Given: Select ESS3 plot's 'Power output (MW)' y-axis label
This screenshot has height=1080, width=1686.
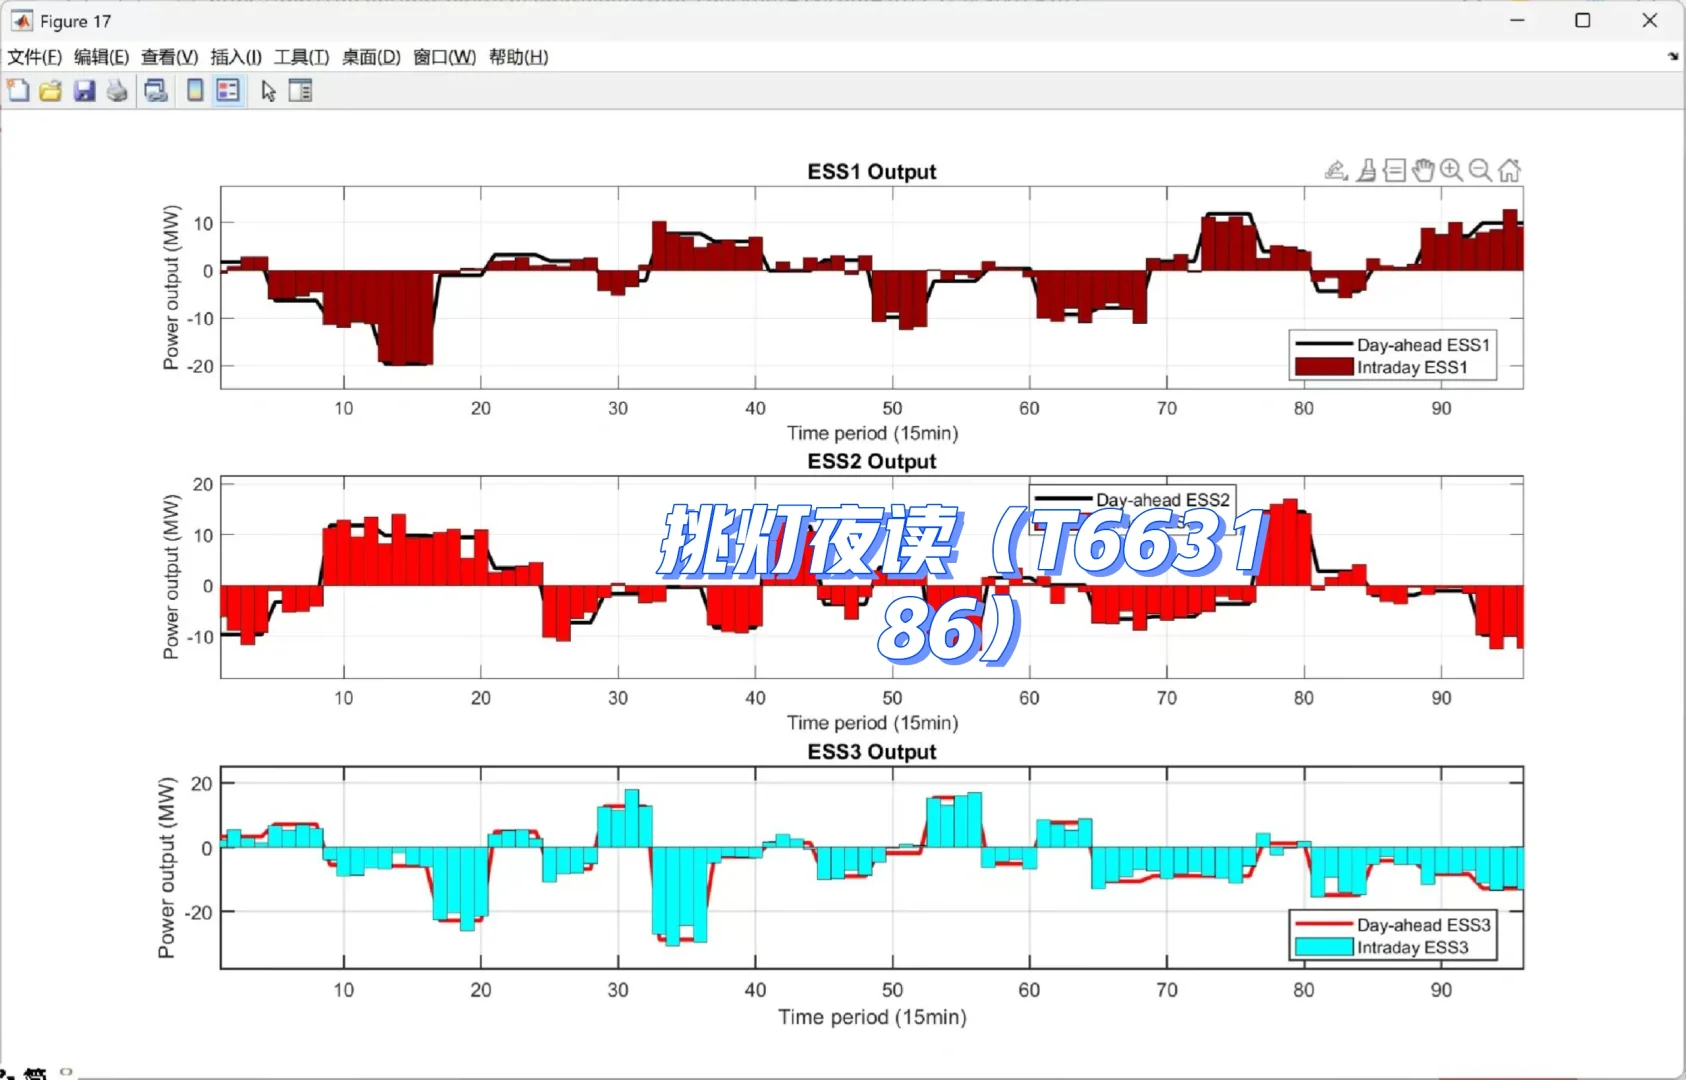Looking at the screenshot, I should pyautogui.click(x=166, y=868).
